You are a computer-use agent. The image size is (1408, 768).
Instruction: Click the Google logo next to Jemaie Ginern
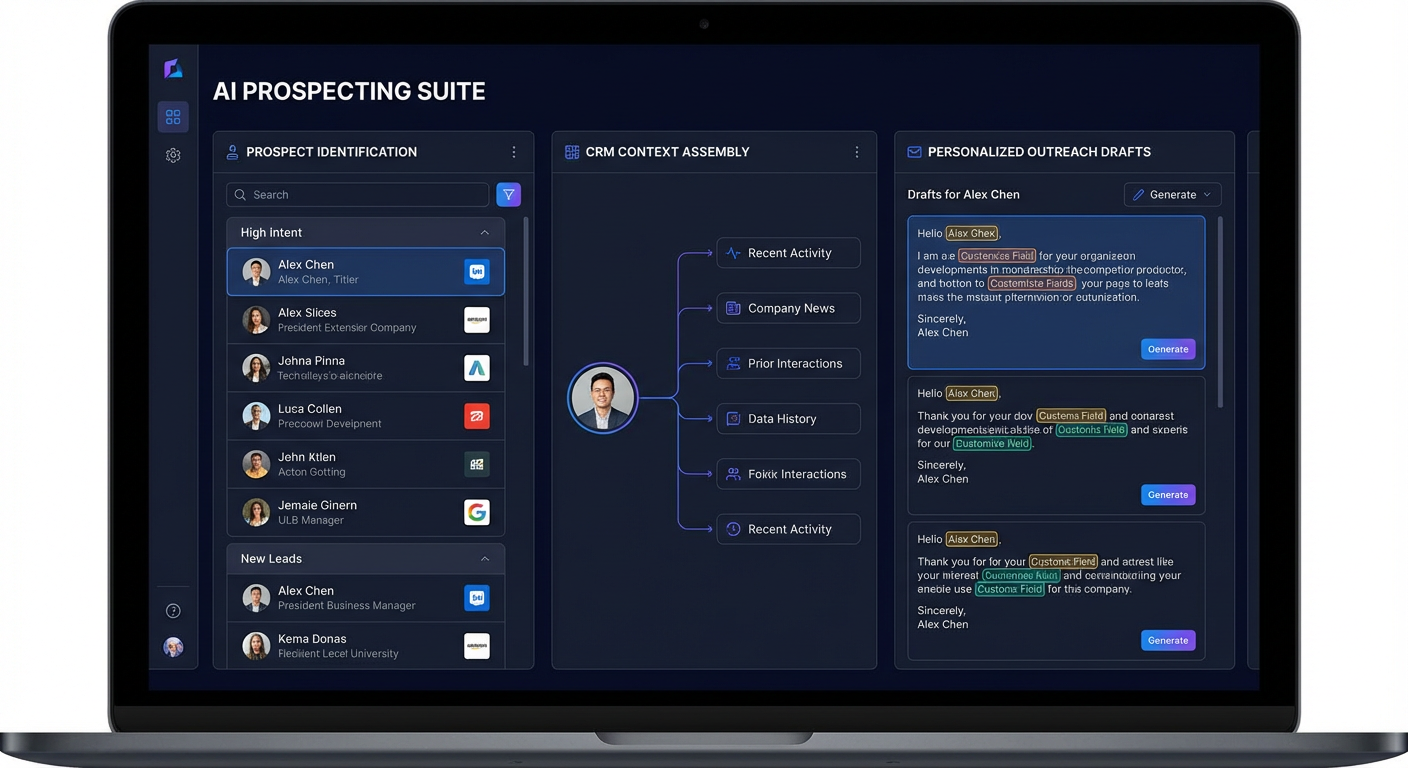(x=477, y=512)
